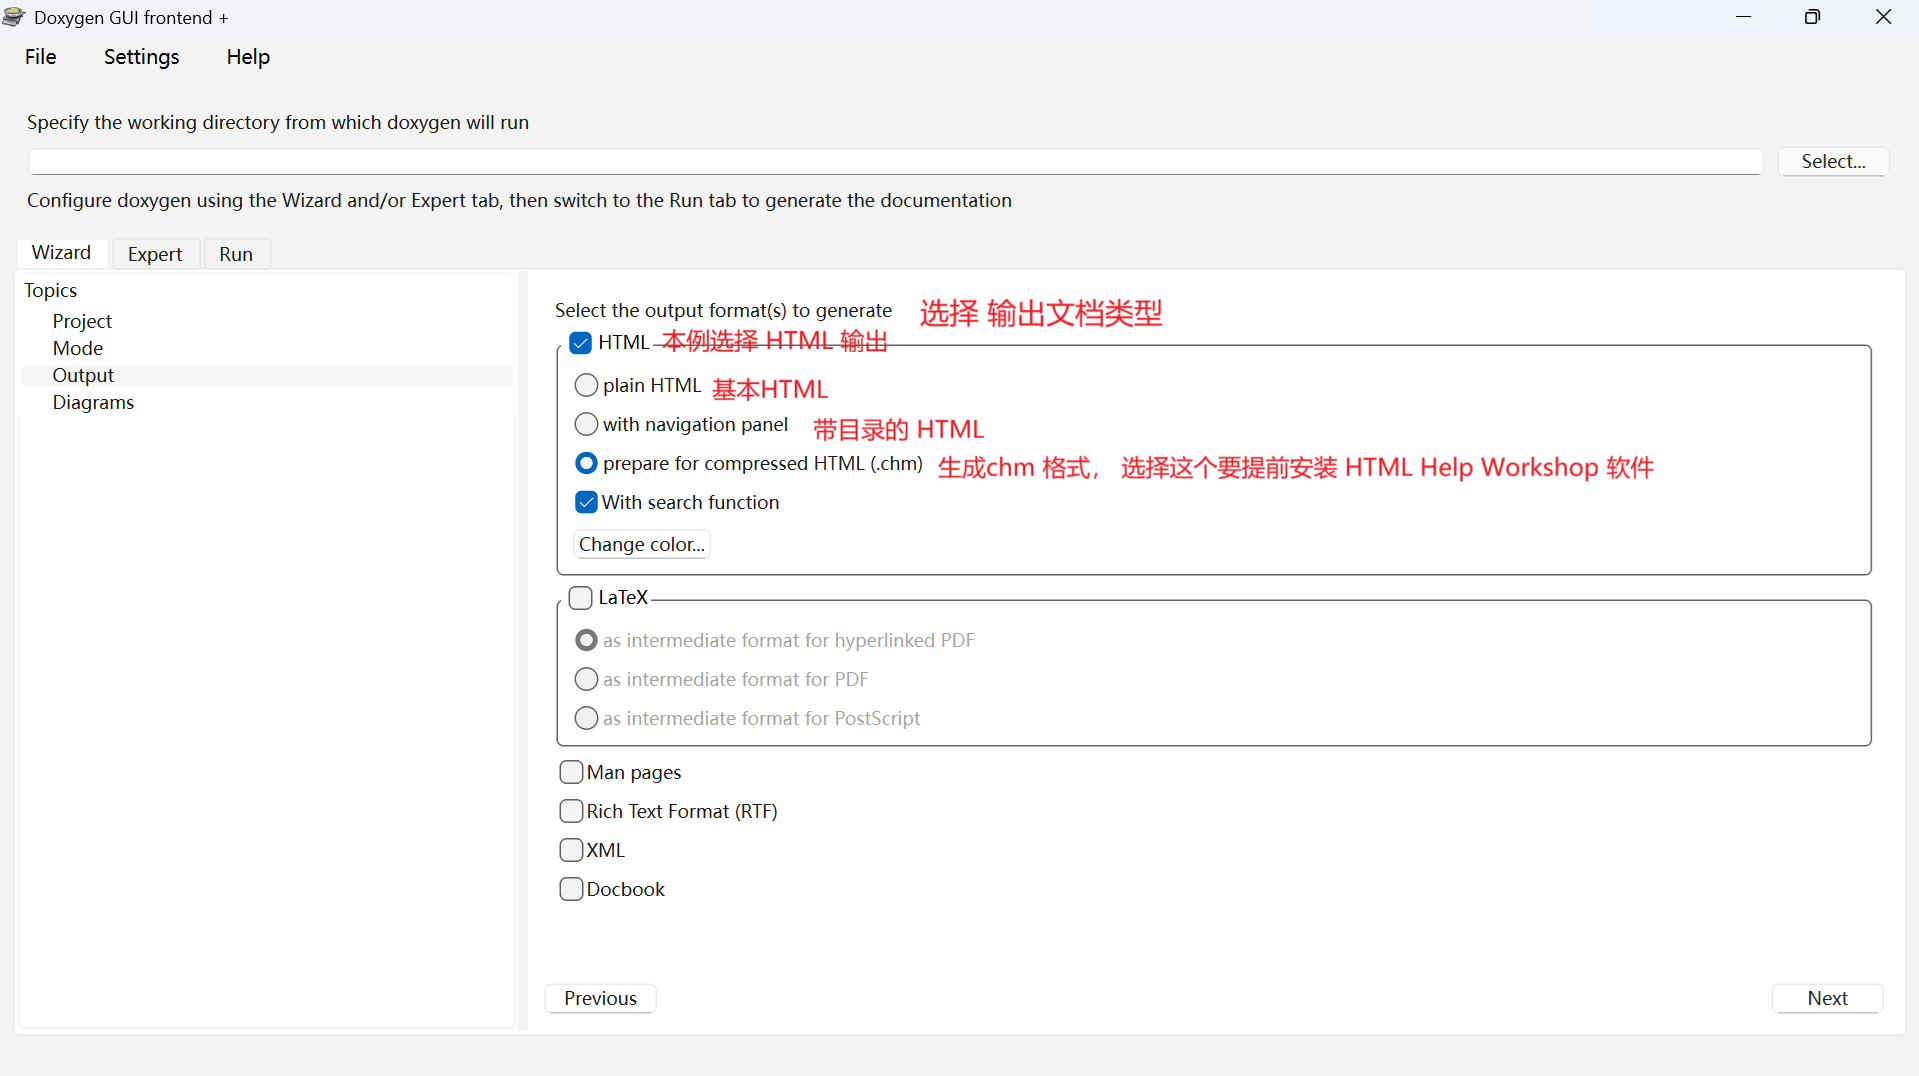Click the Select... directory button
Viewport: 1919px width, 1076px height.
coord(1833,162)
